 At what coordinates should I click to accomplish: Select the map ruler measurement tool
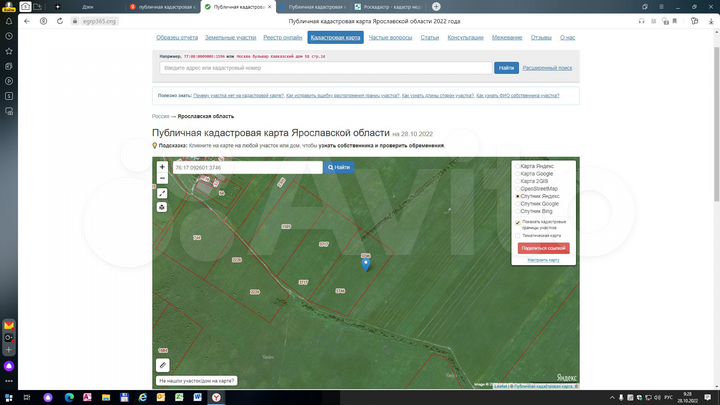point(163,366)
